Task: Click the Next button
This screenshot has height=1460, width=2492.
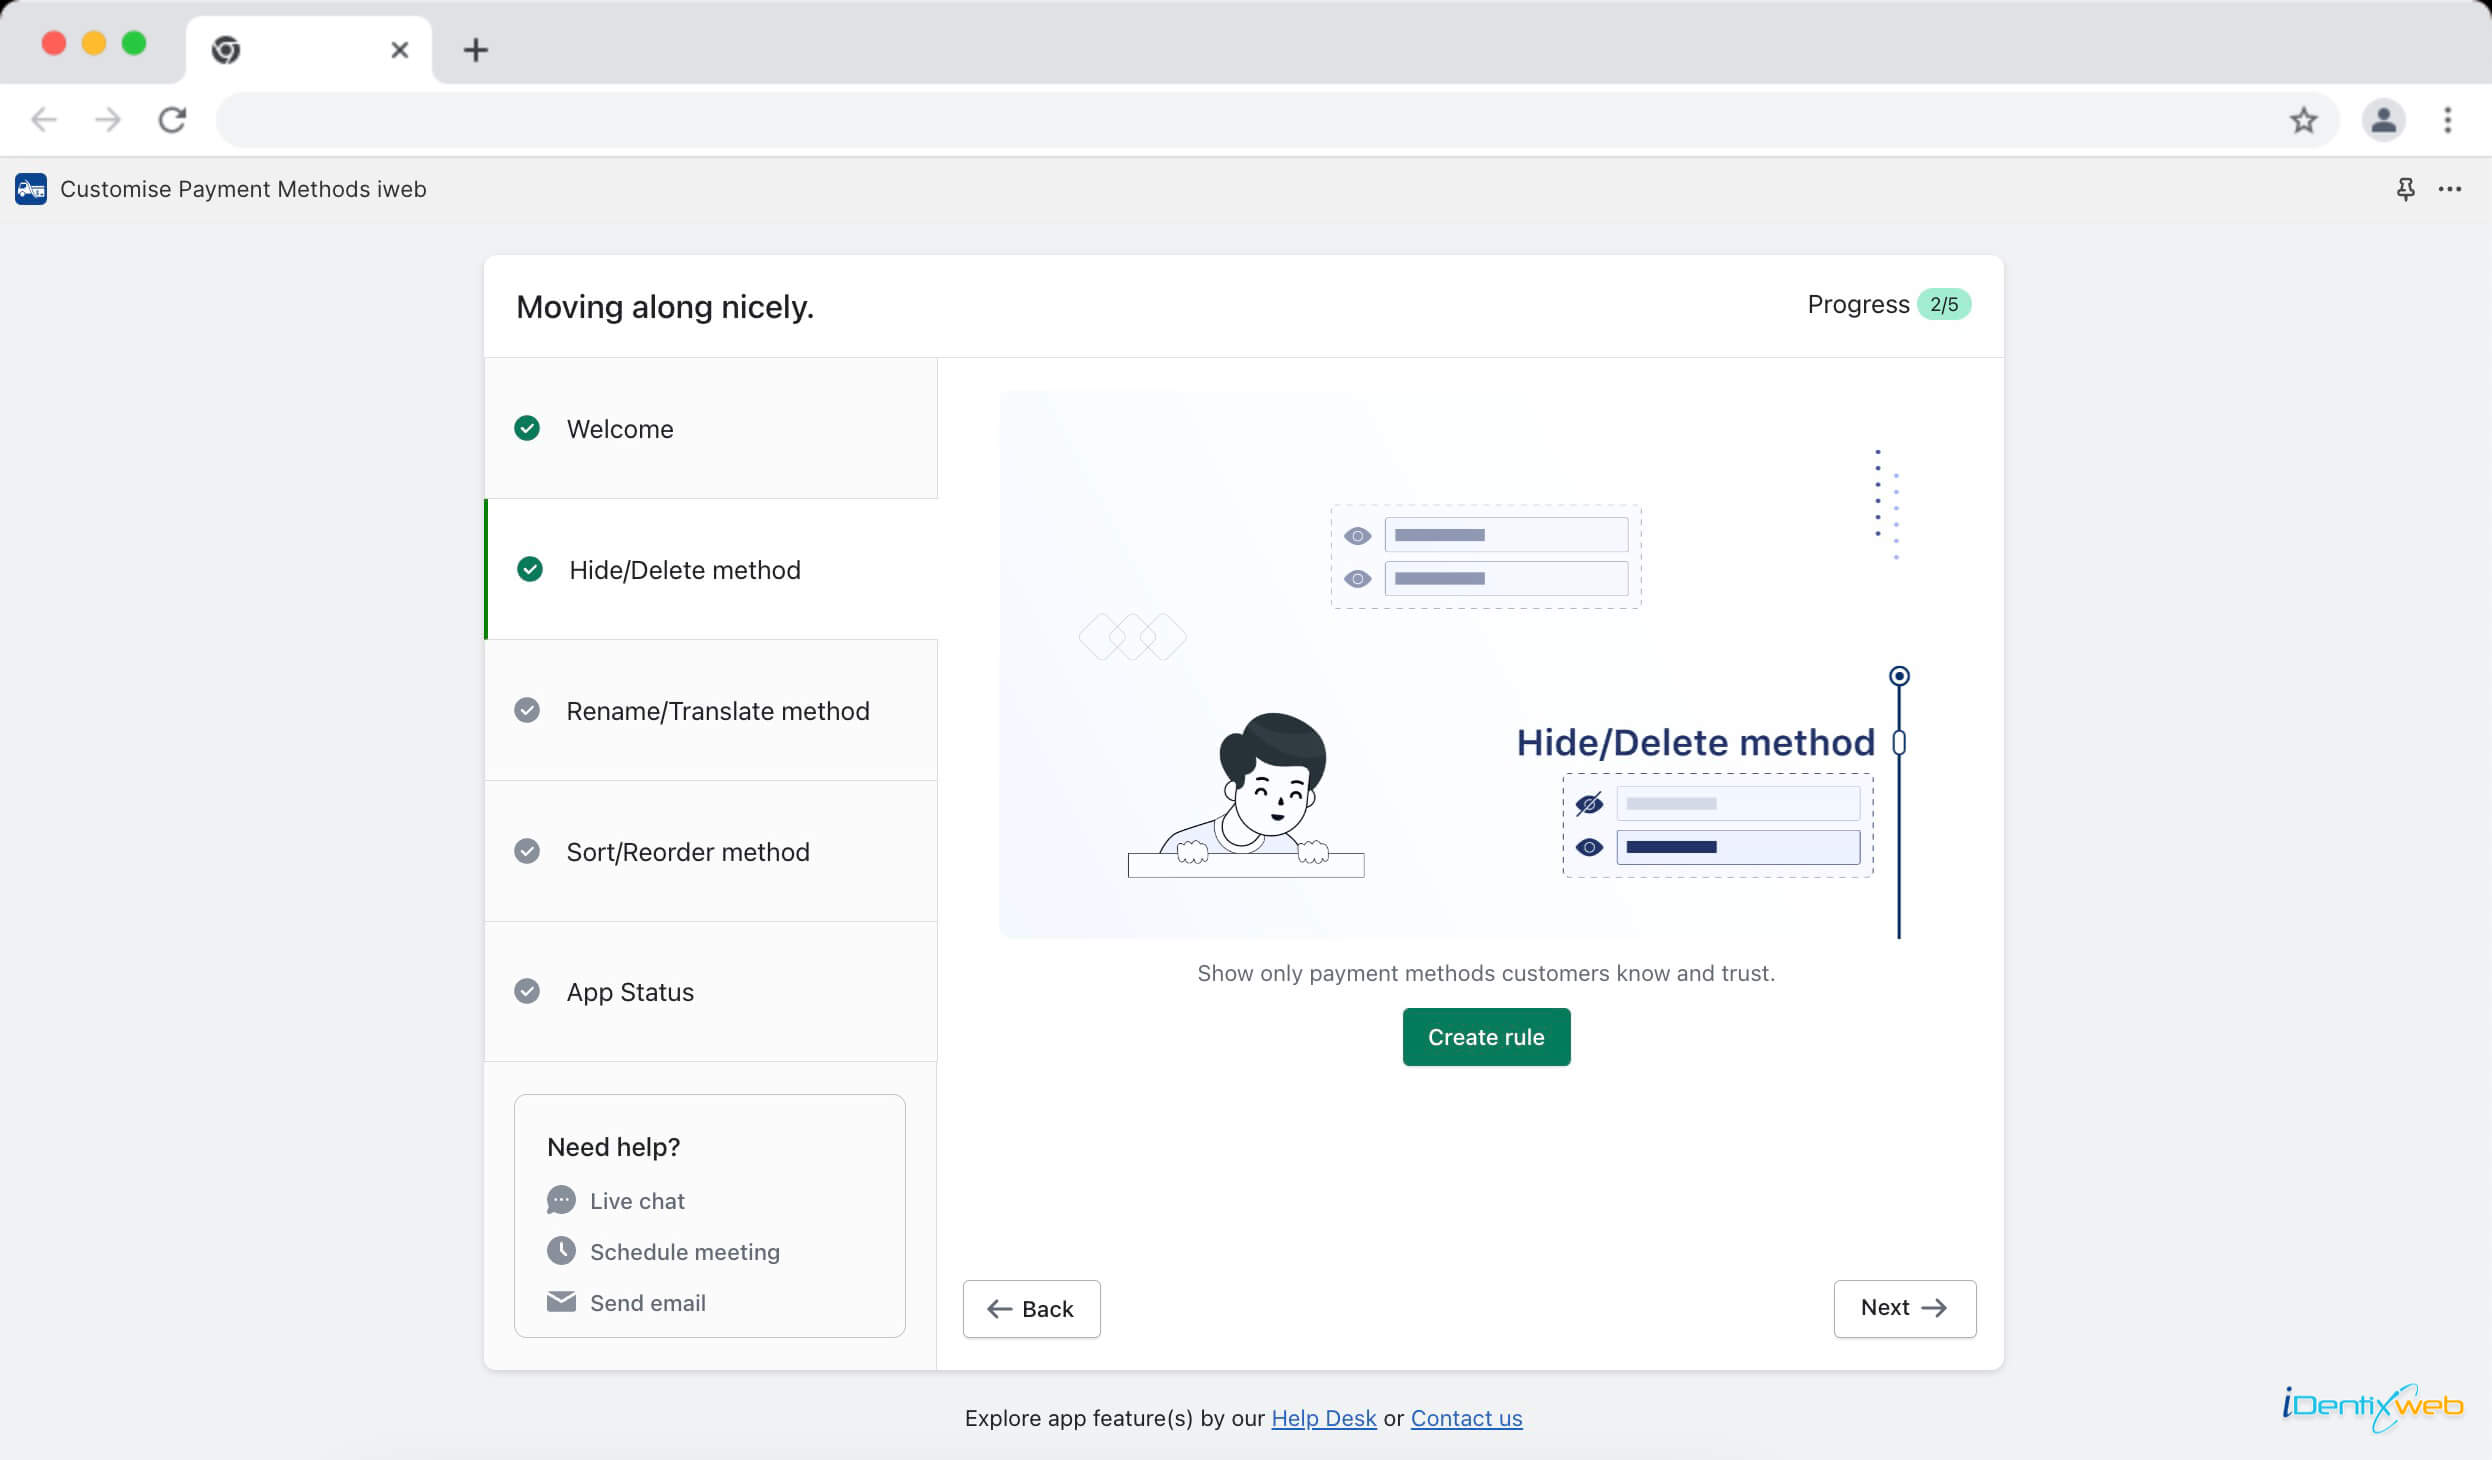Action: pos(1904,1308)
